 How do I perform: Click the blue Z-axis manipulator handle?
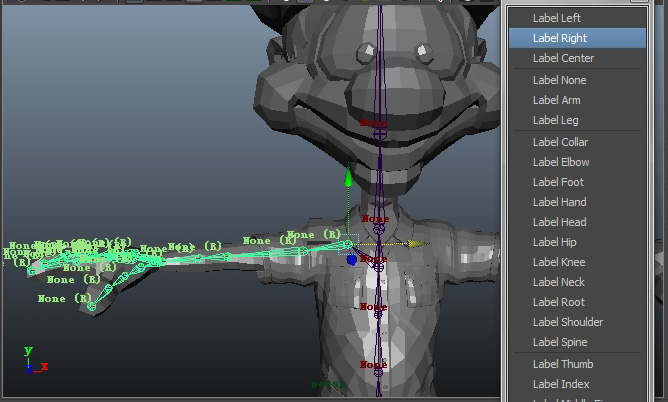click(351, 260)
